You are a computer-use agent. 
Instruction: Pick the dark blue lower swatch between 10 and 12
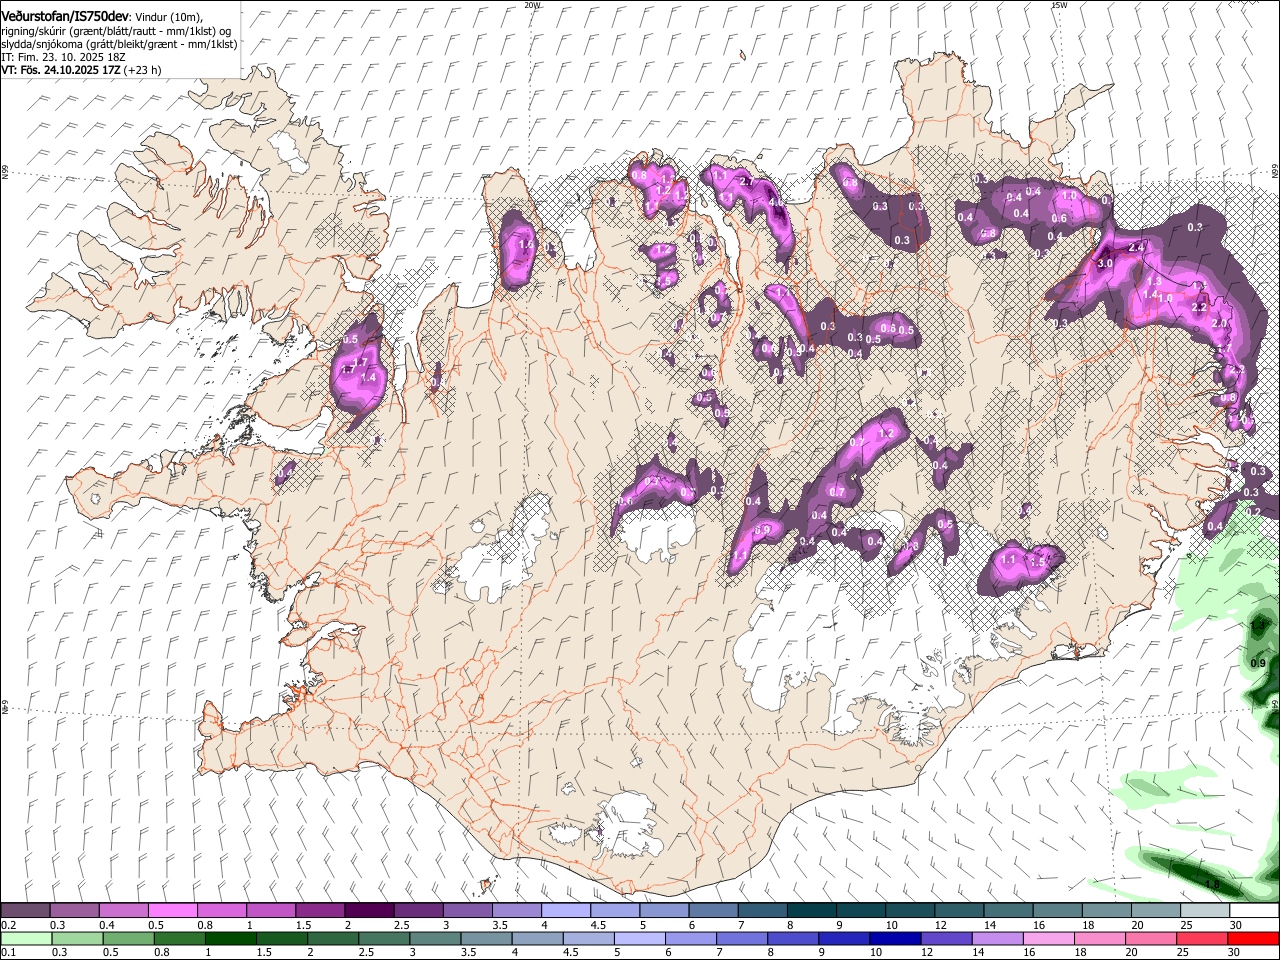pyautogui.click(x=896, y=939)
